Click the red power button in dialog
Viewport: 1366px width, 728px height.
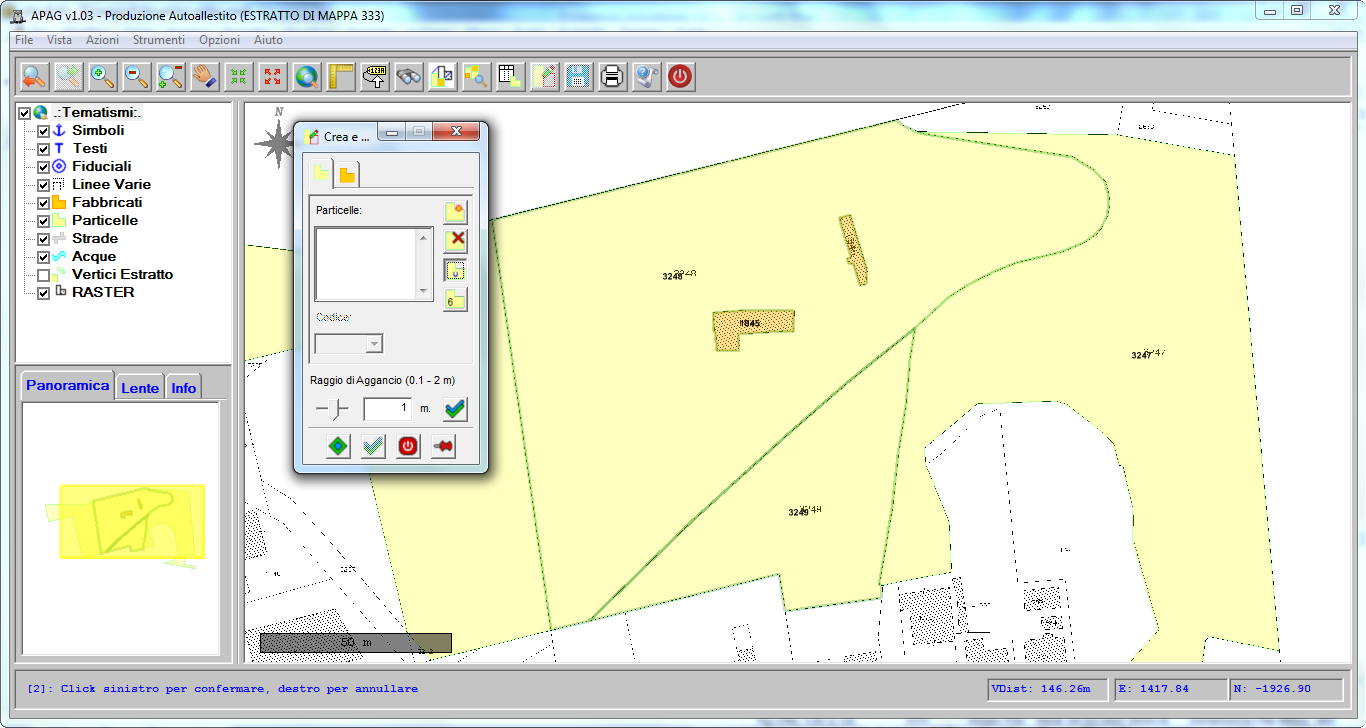click(x=408, y=446)
